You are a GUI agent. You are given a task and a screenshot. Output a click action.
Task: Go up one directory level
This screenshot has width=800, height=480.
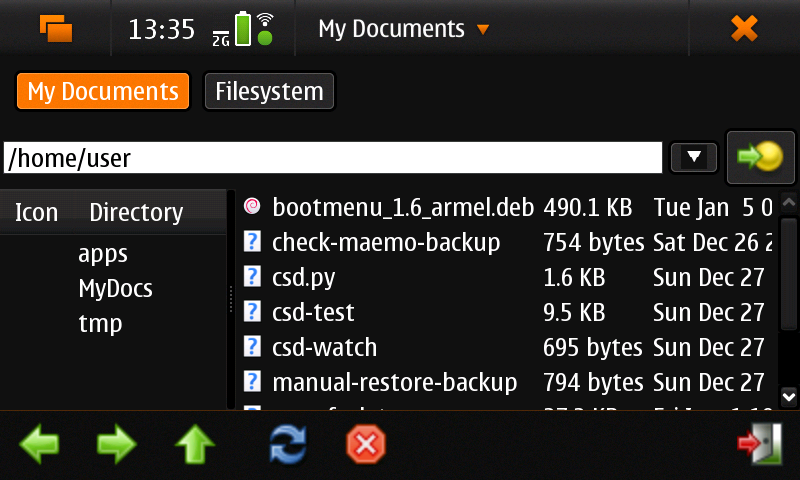(195, 444)
